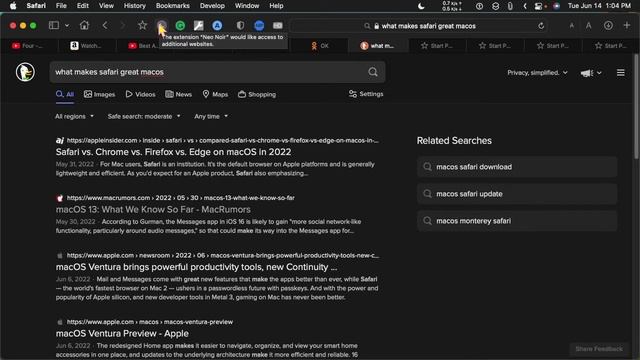Open the Develop menu
640x360 pixels.
[212, 6]
